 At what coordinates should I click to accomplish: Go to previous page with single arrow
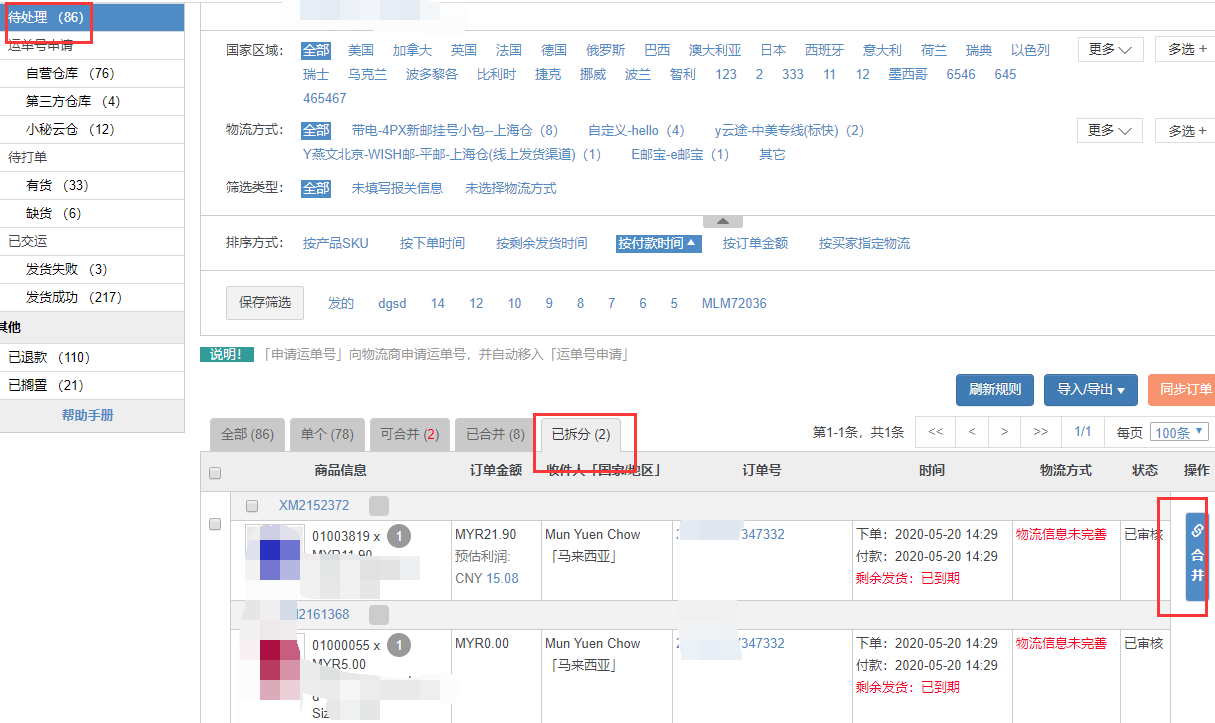tap(971, 432)
